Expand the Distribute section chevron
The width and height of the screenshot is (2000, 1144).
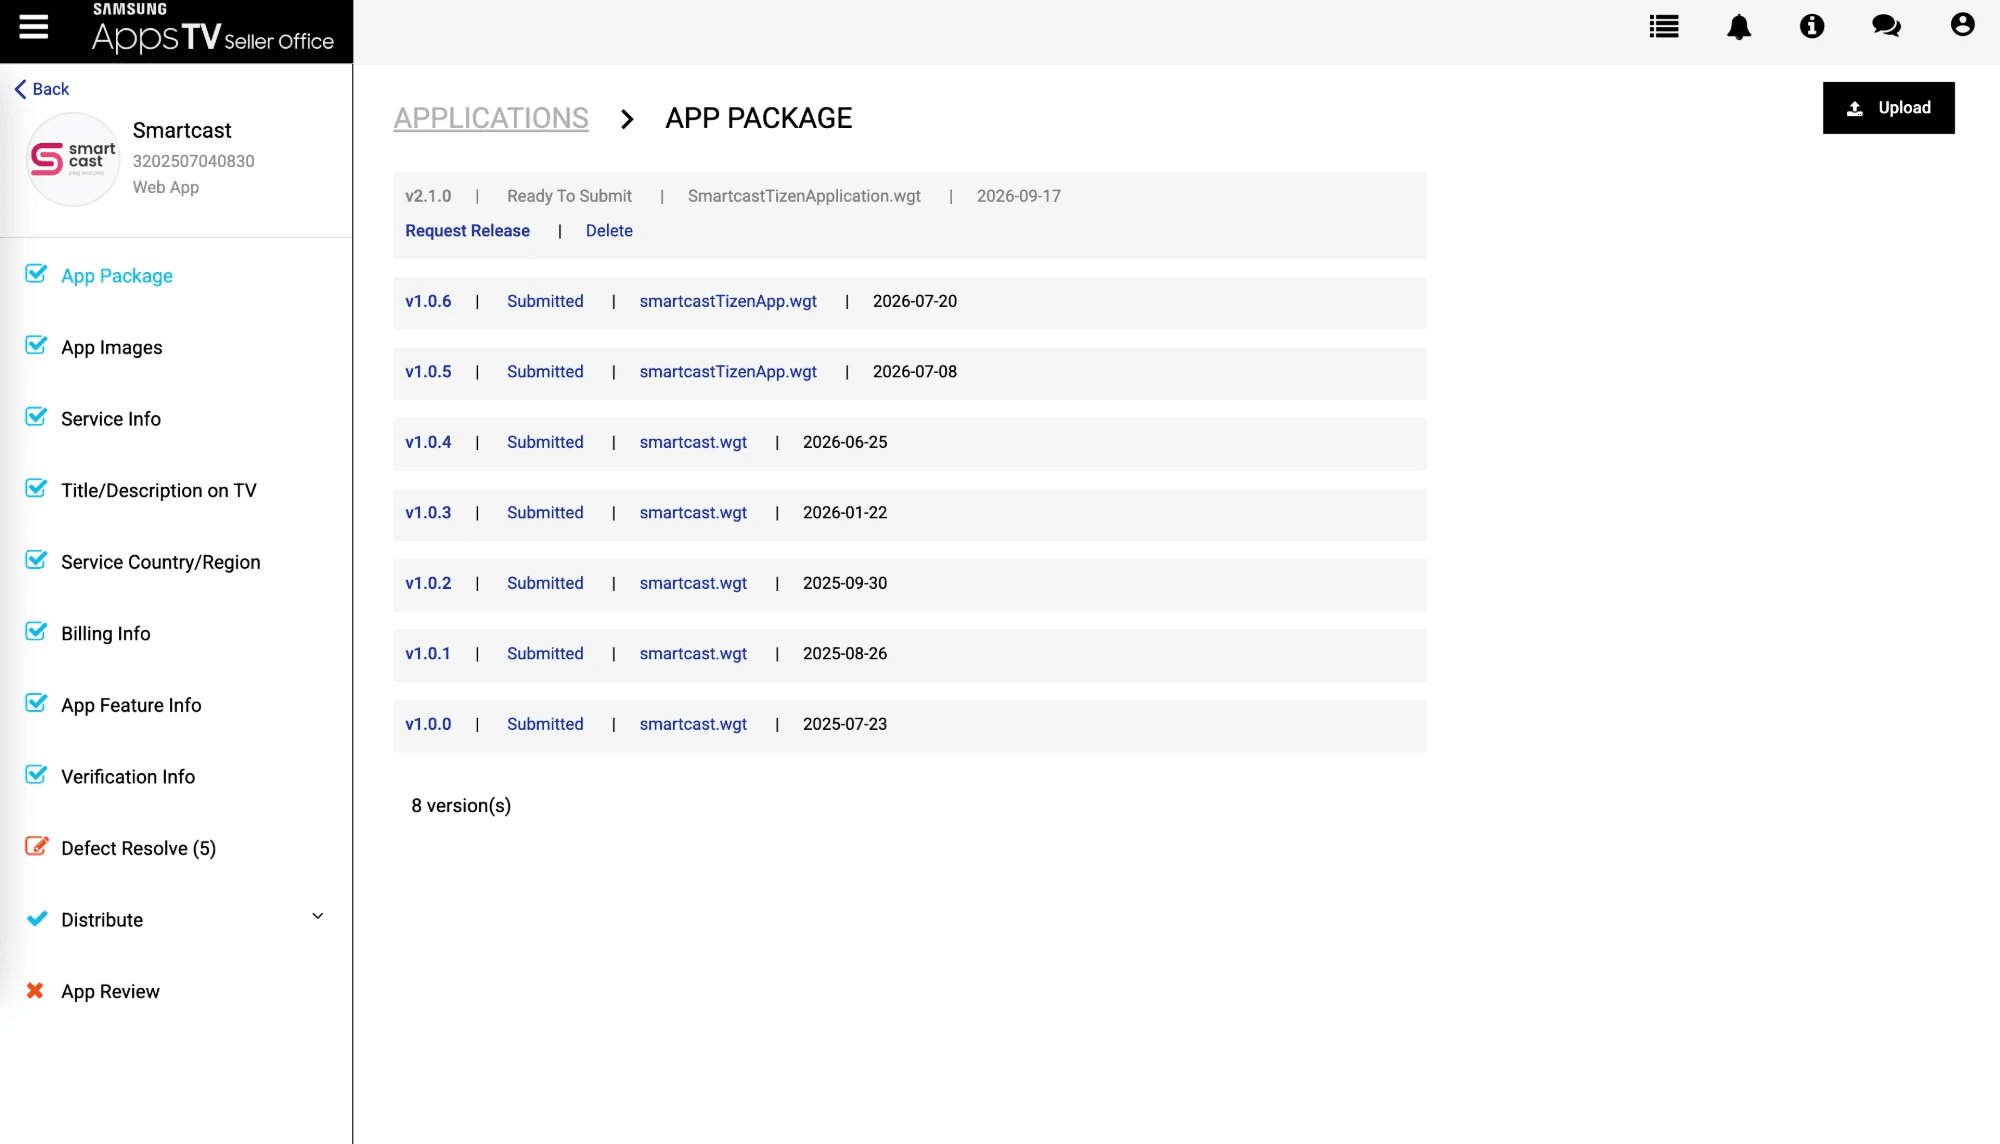tap(318, 916)
